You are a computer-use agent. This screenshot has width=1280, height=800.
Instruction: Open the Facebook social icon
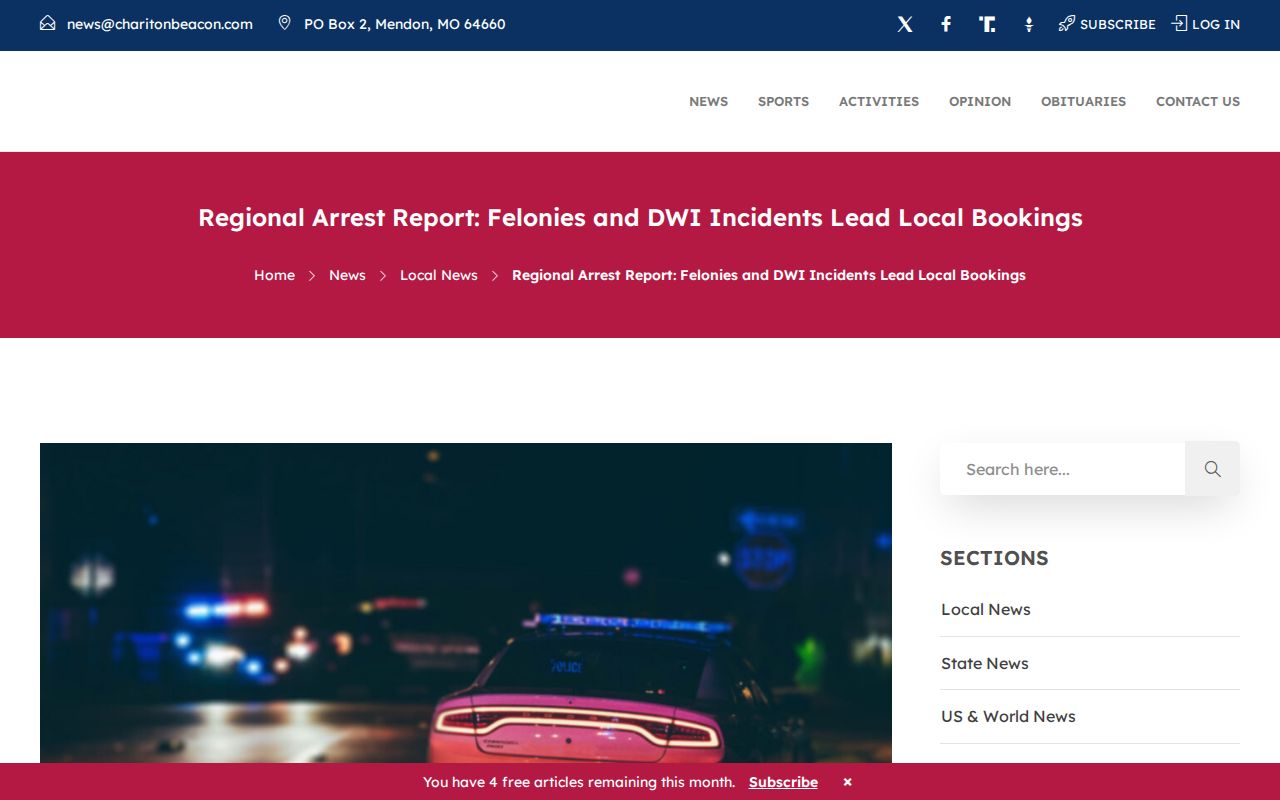click(x=946, y=24)
